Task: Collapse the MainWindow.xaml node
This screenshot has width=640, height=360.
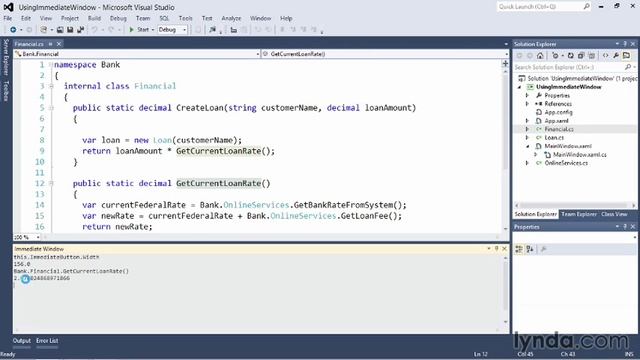Action: coord(527,146)
